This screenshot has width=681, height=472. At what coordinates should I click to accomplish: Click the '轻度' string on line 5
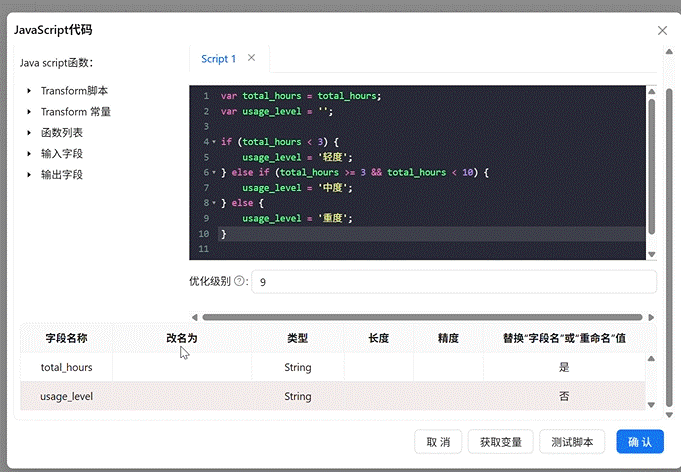click(335, 157)
